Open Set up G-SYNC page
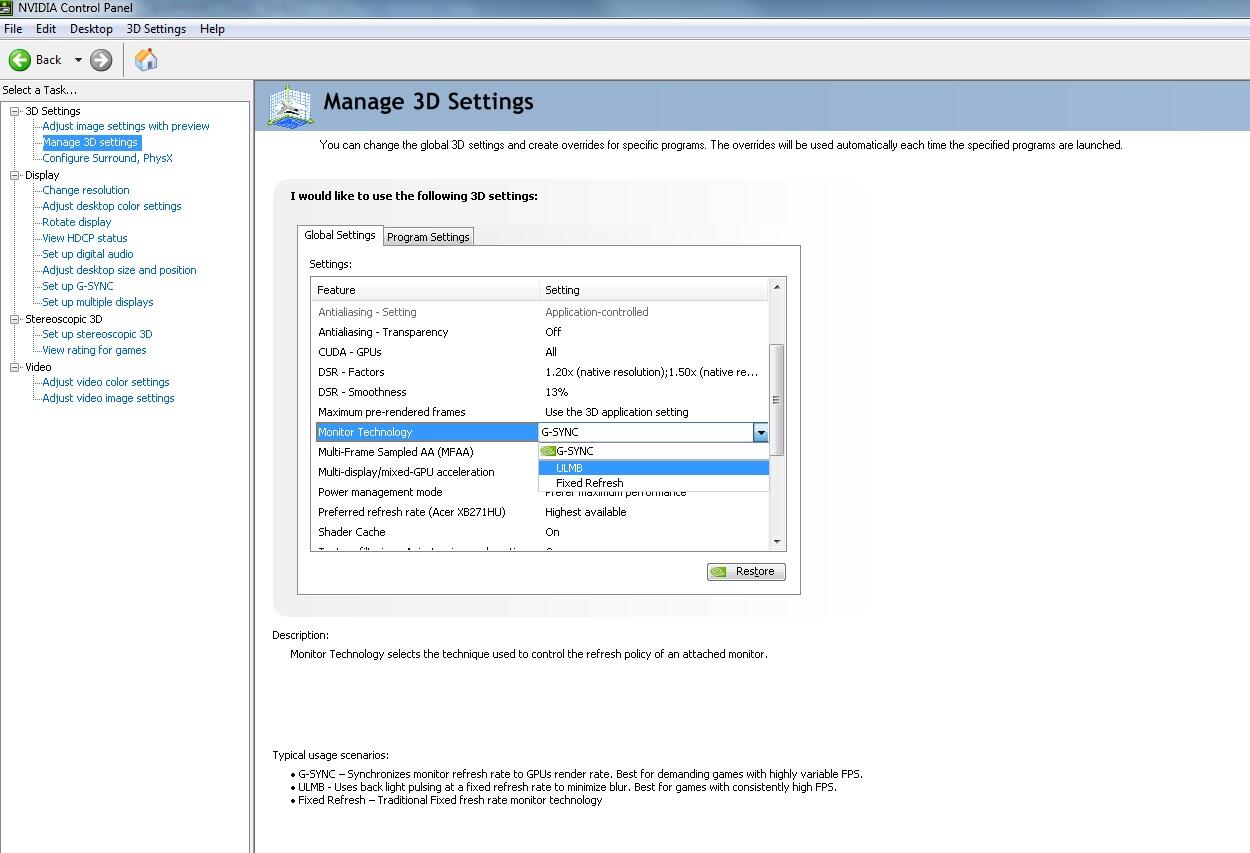This screenshot has height=853, width=1250. click(78, 286)
